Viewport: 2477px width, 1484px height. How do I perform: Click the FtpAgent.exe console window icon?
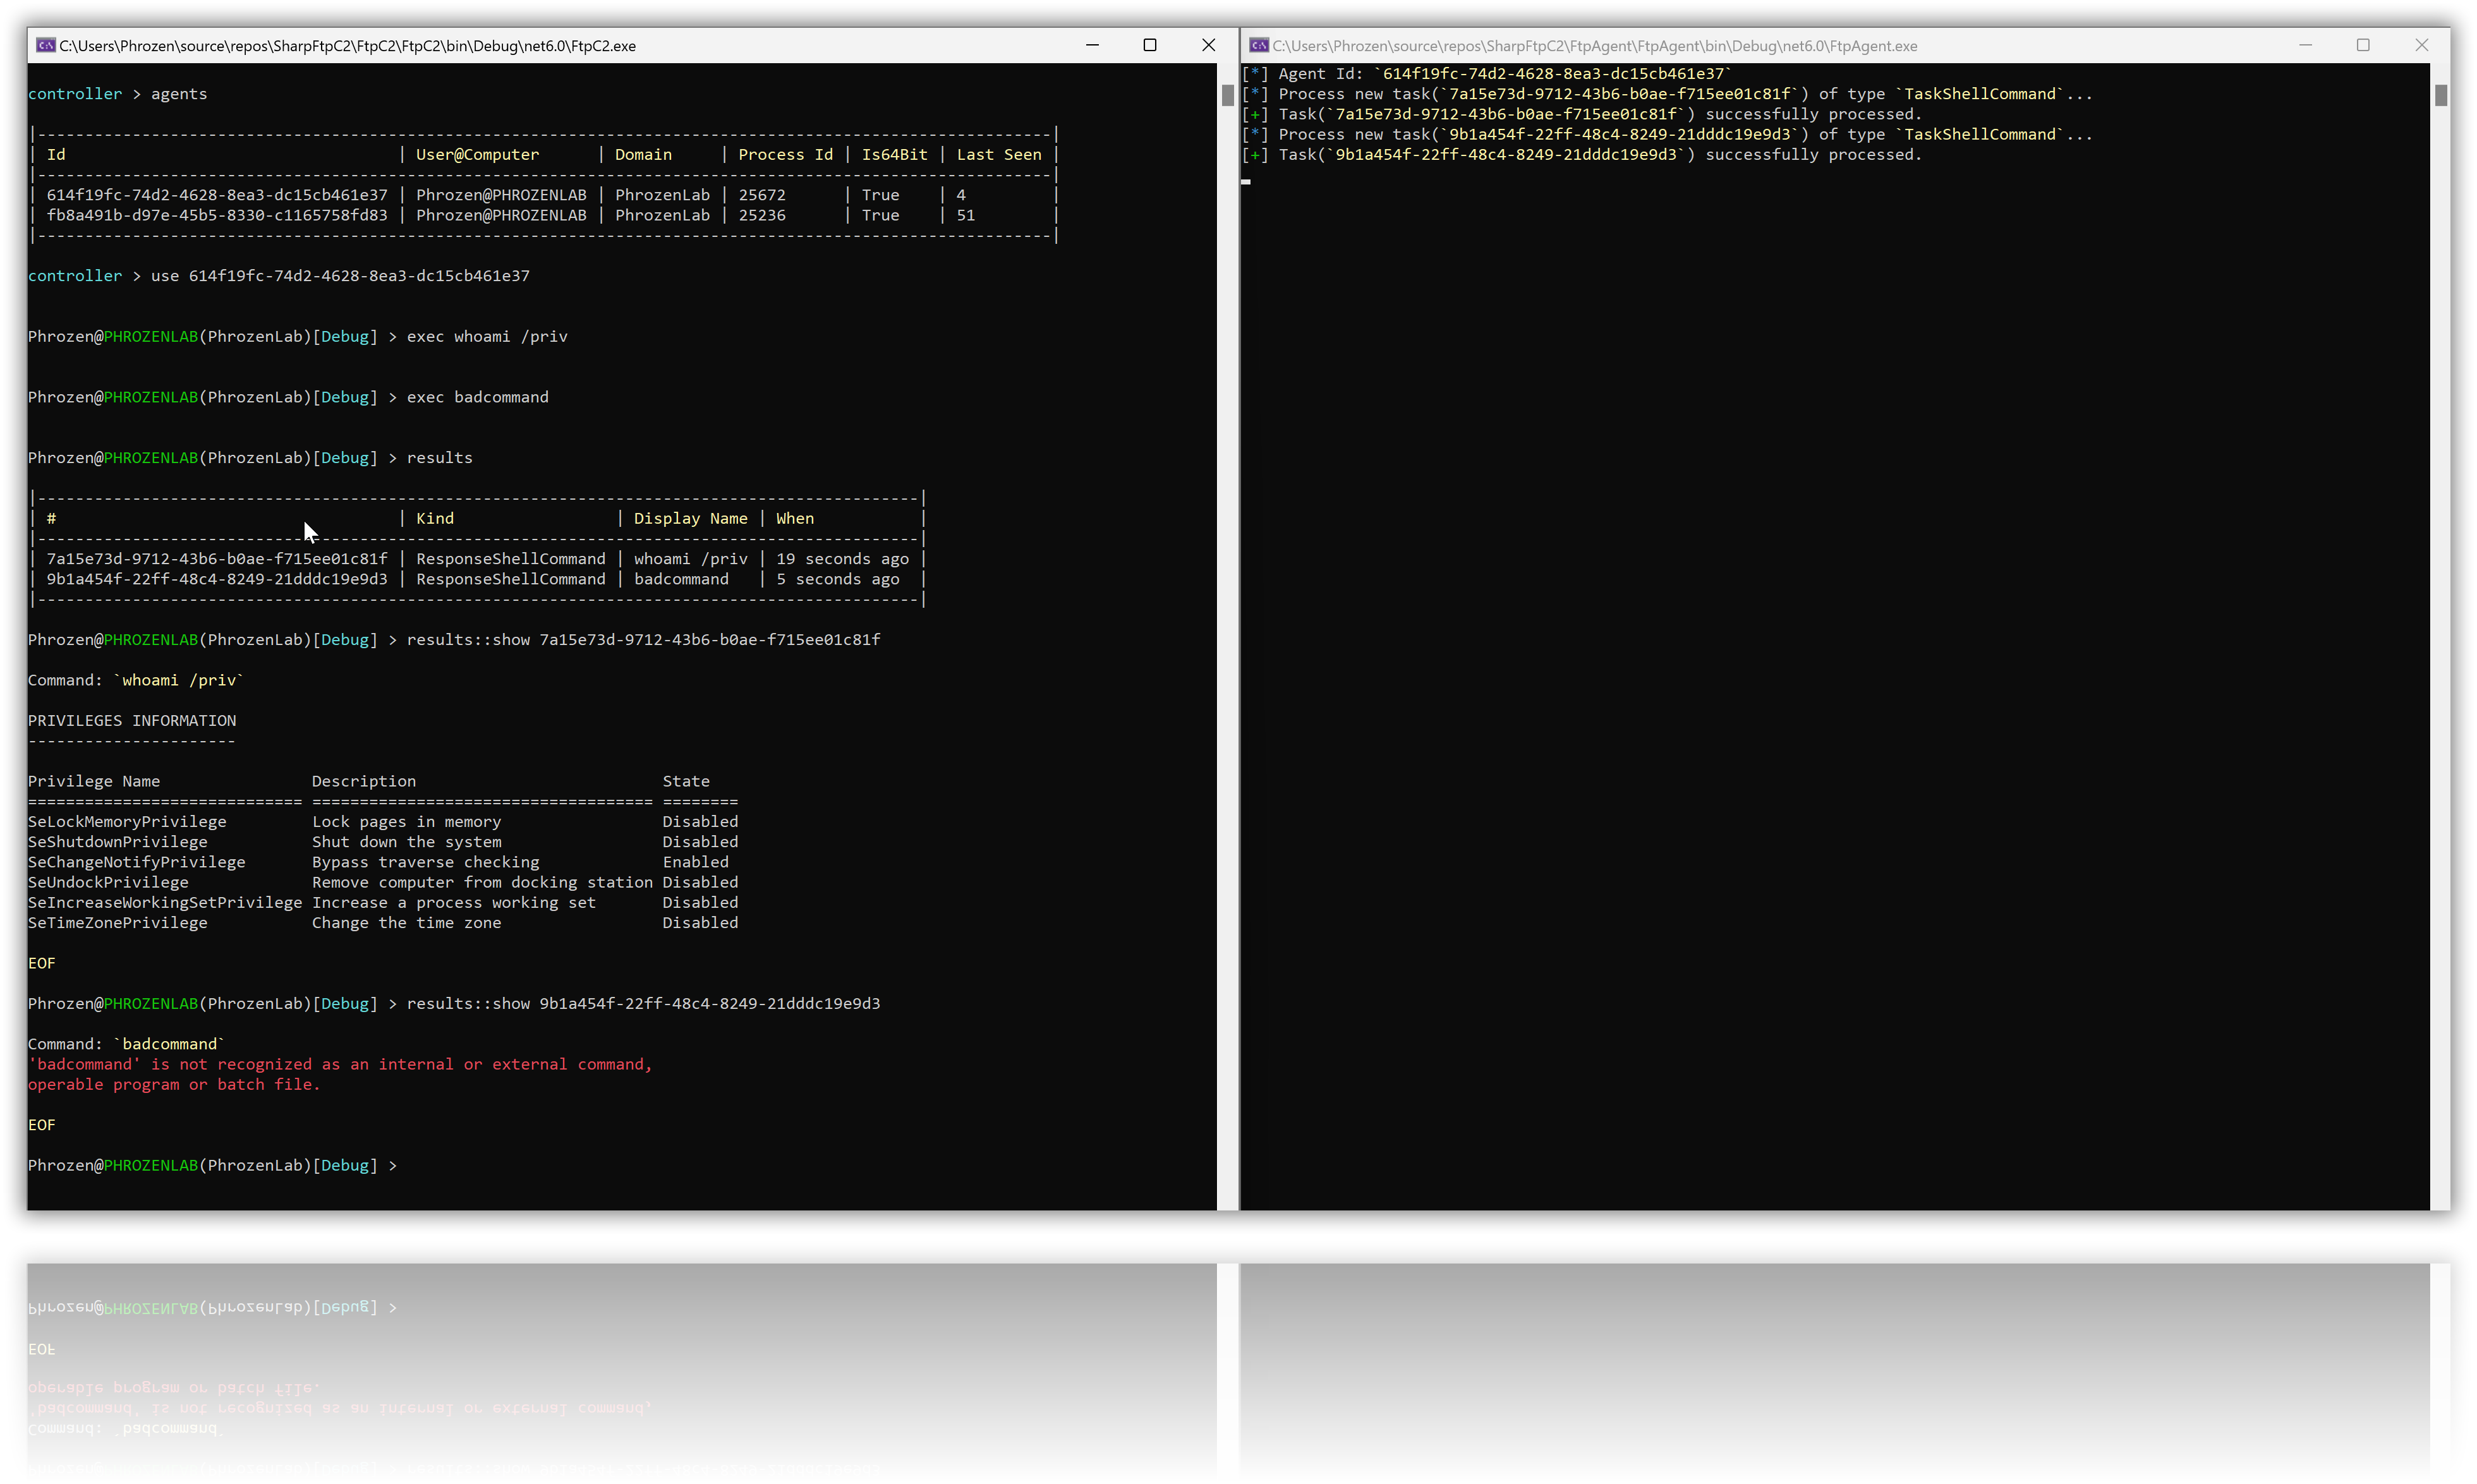click(1258, 45)
